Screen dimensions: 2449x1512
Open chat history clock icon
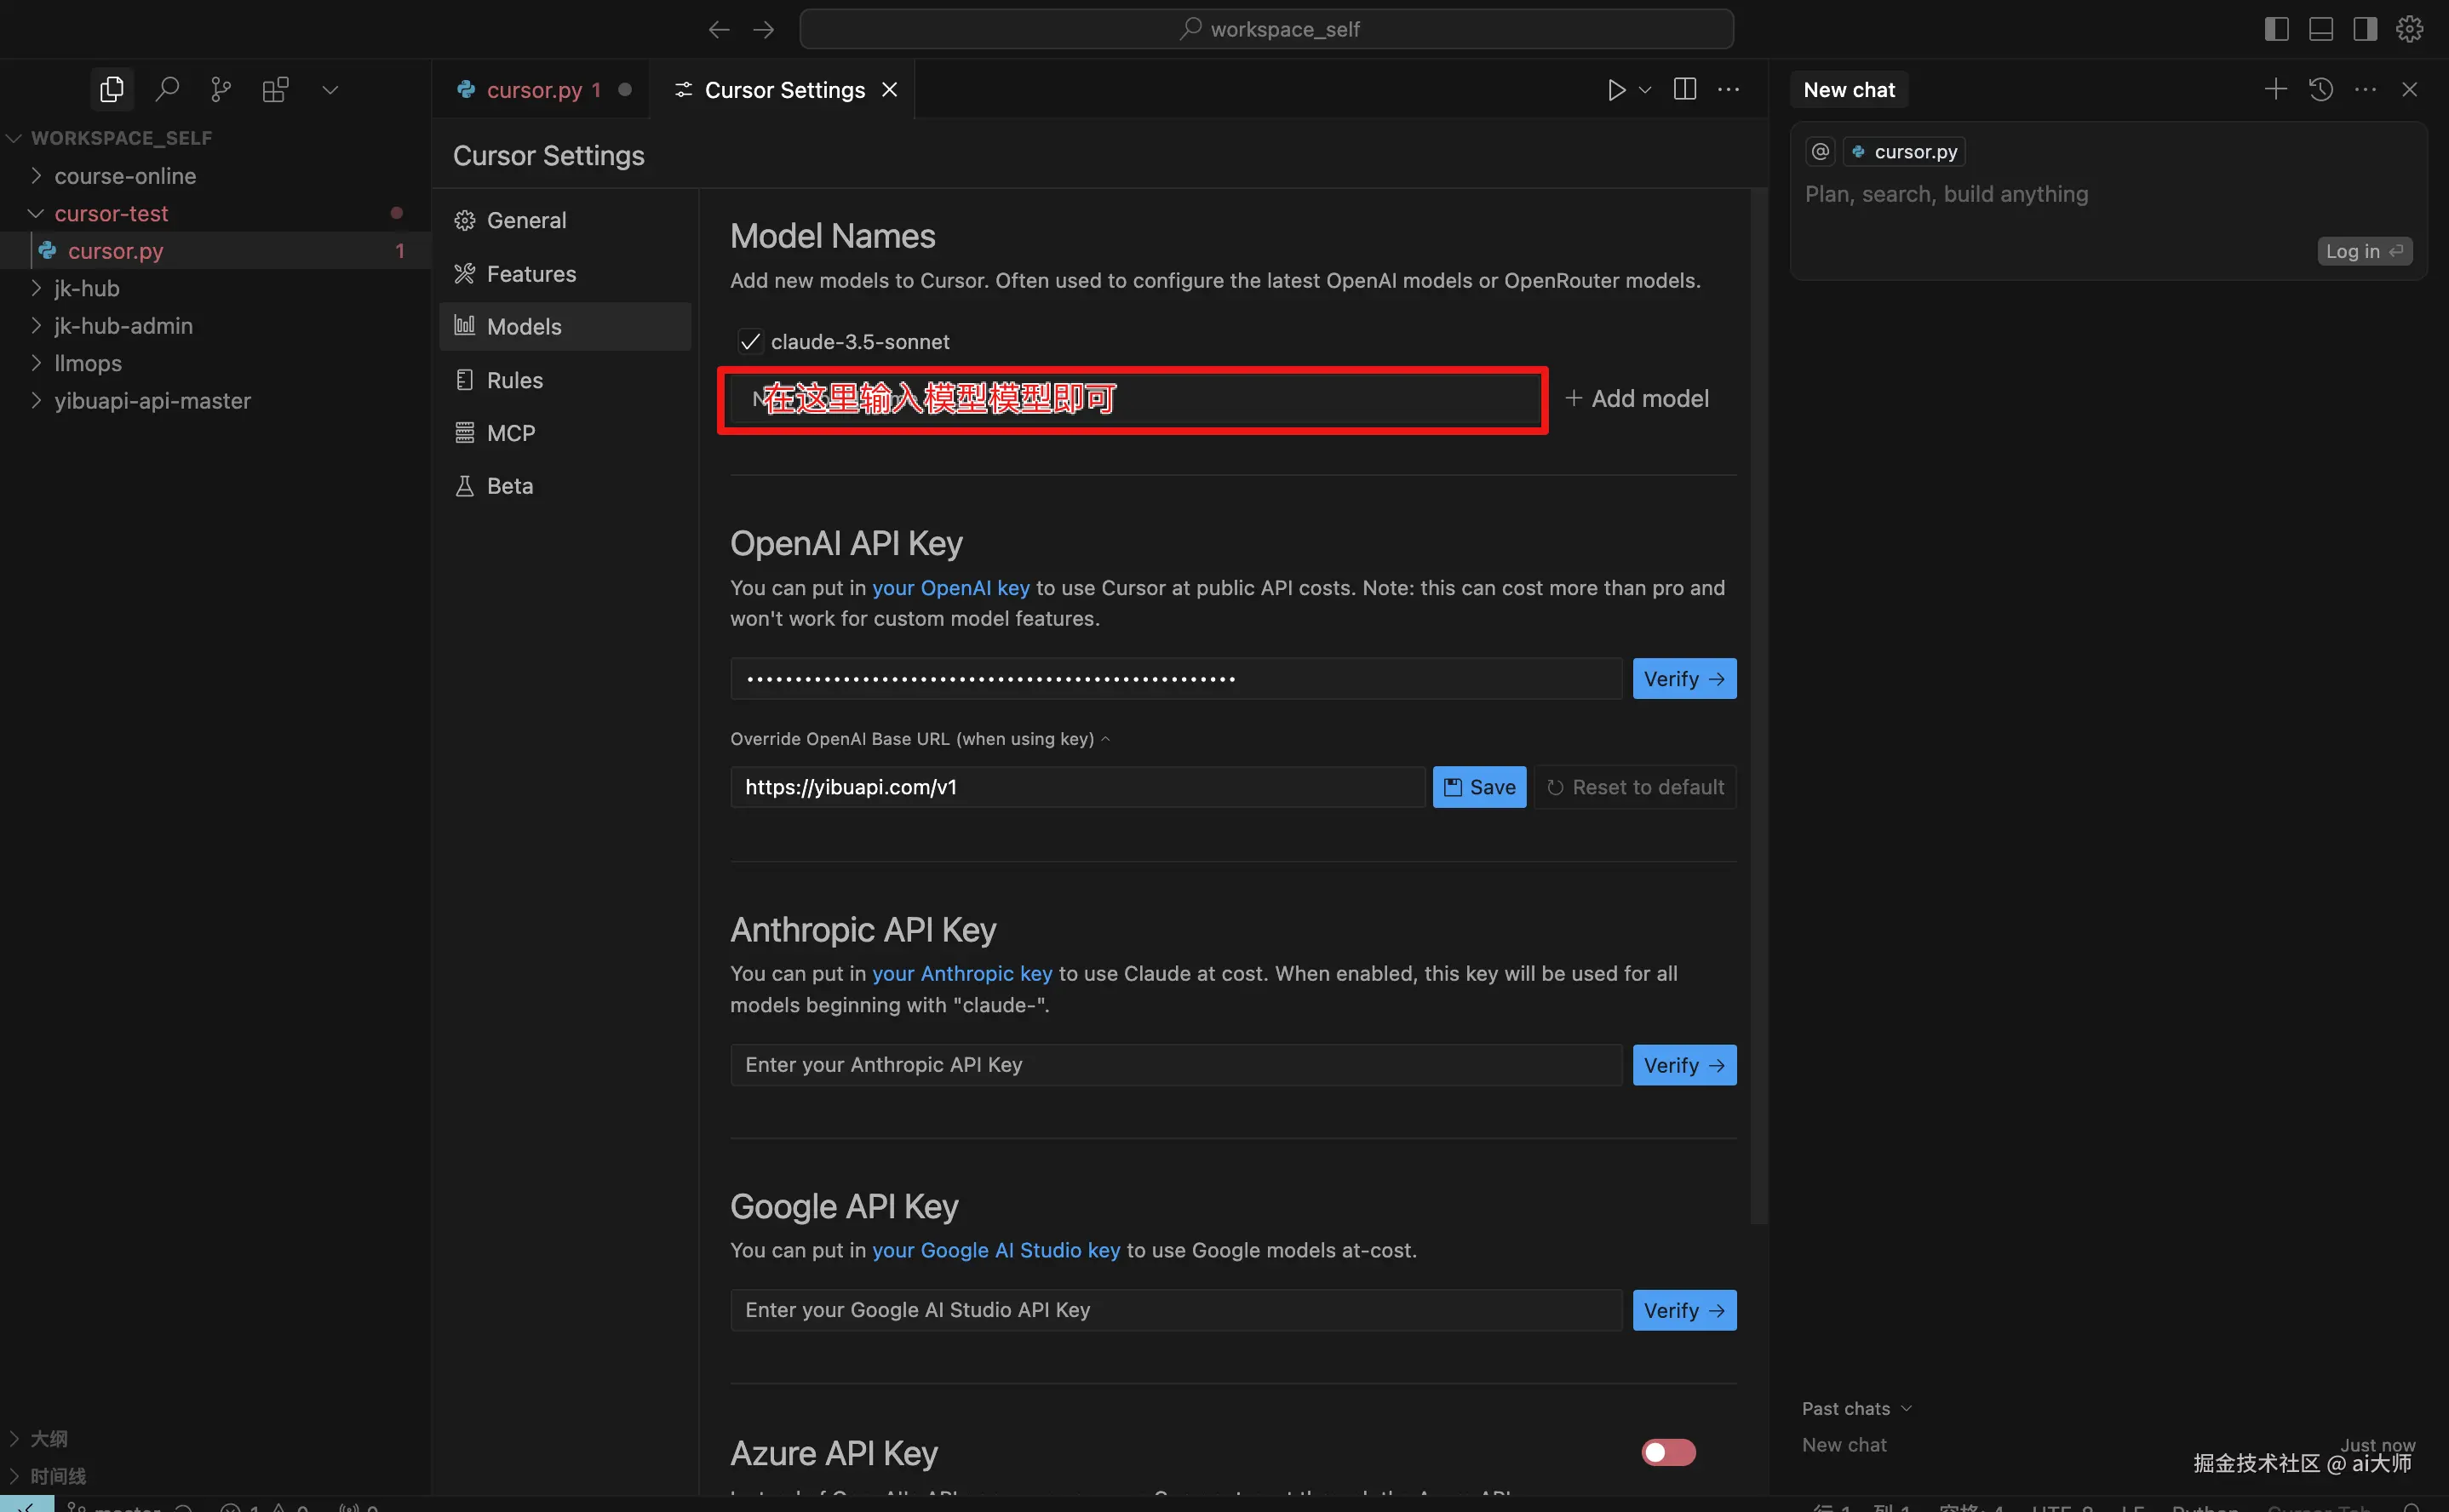(x=2321, y=90)
